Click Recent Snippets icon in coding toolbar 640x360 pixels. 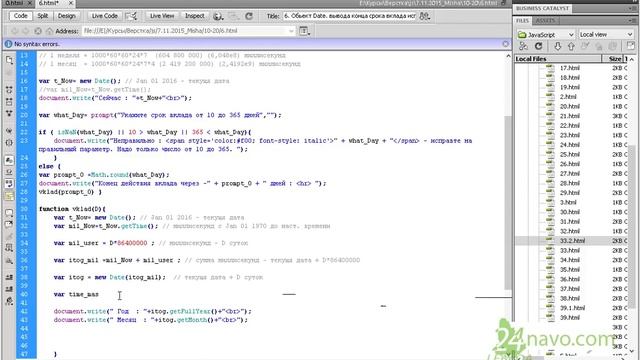pos(9,248)
